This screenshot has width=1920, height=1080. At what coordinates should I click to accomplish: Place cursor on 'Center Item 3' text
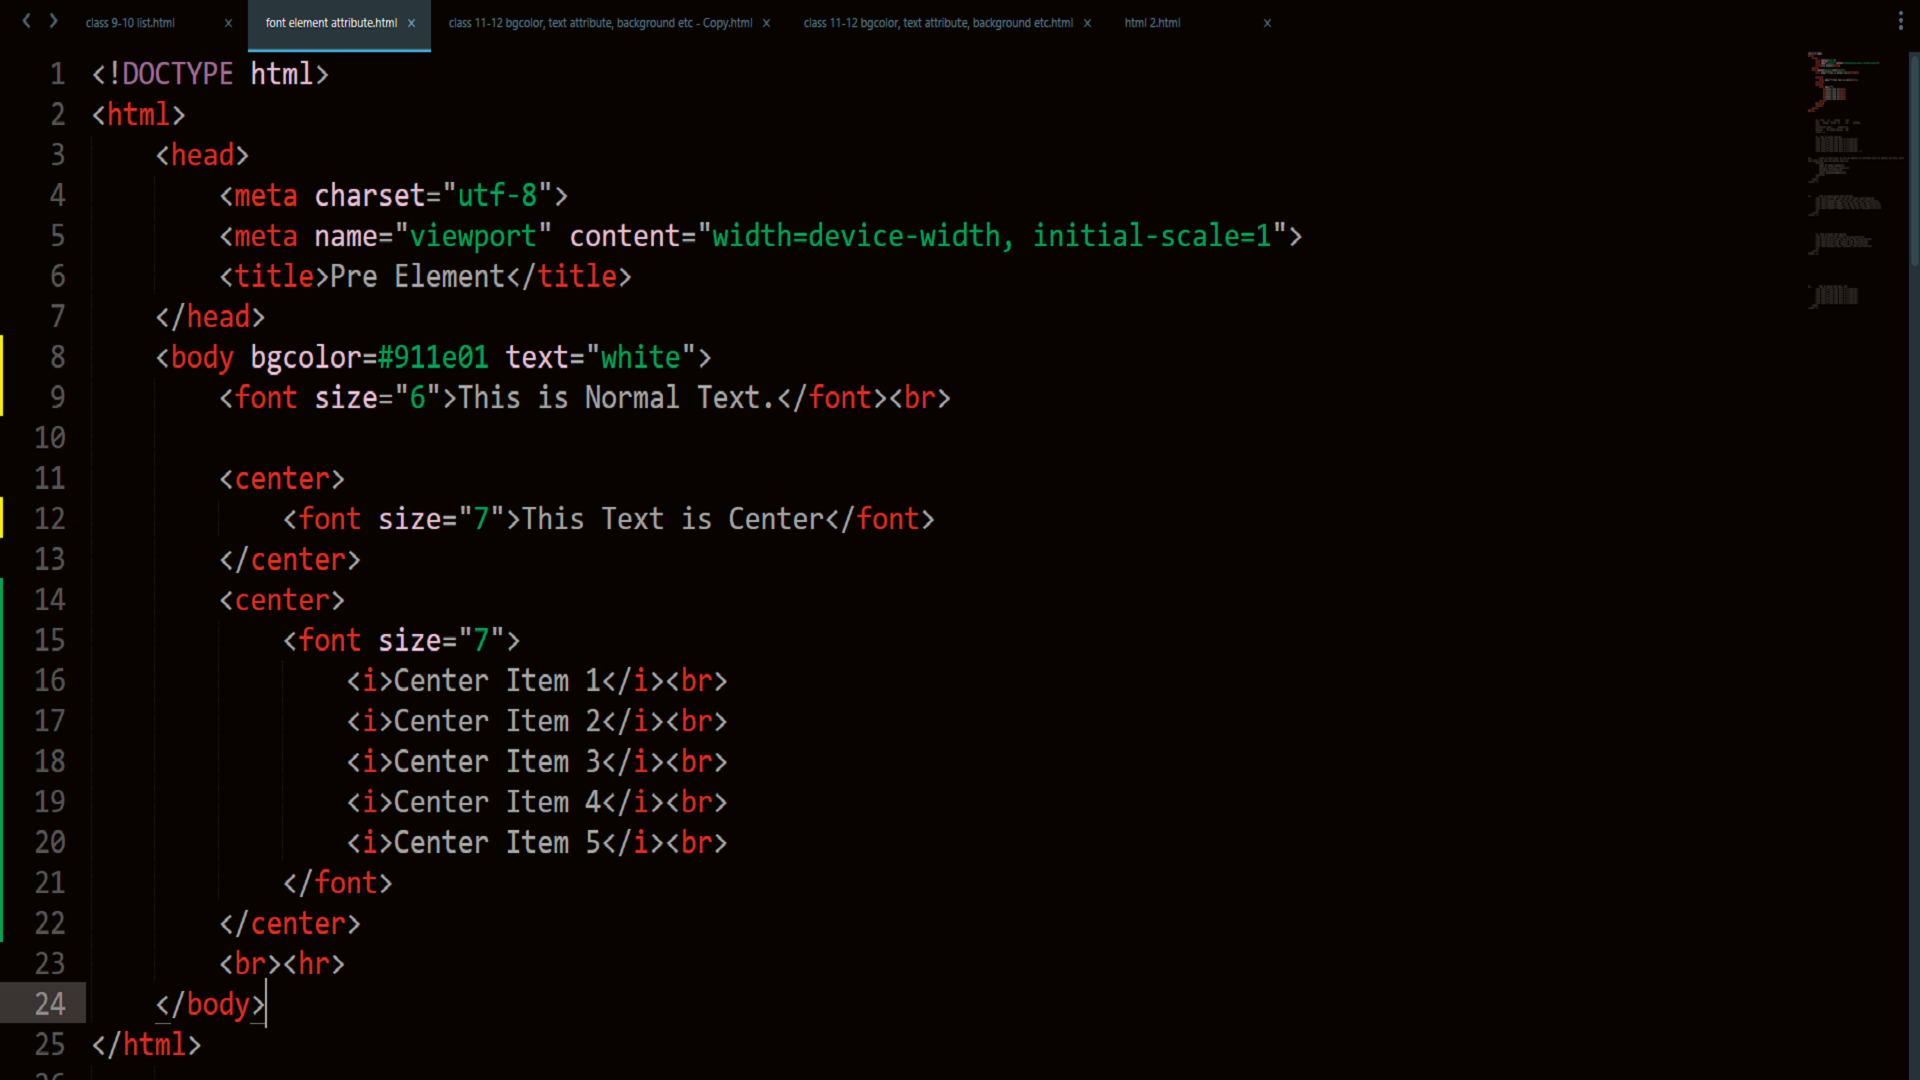497,762
